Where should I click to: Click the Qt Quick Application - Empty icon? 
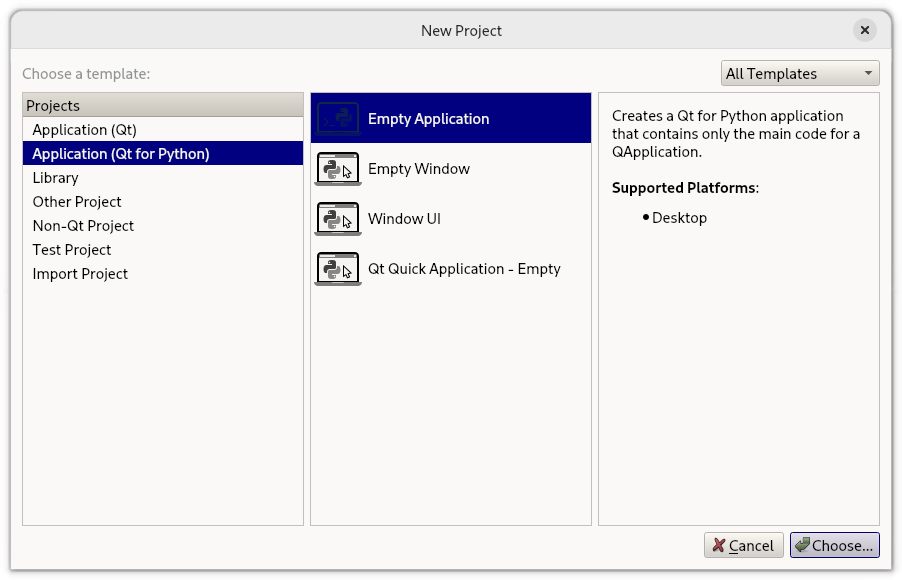(x=338, y=268)
